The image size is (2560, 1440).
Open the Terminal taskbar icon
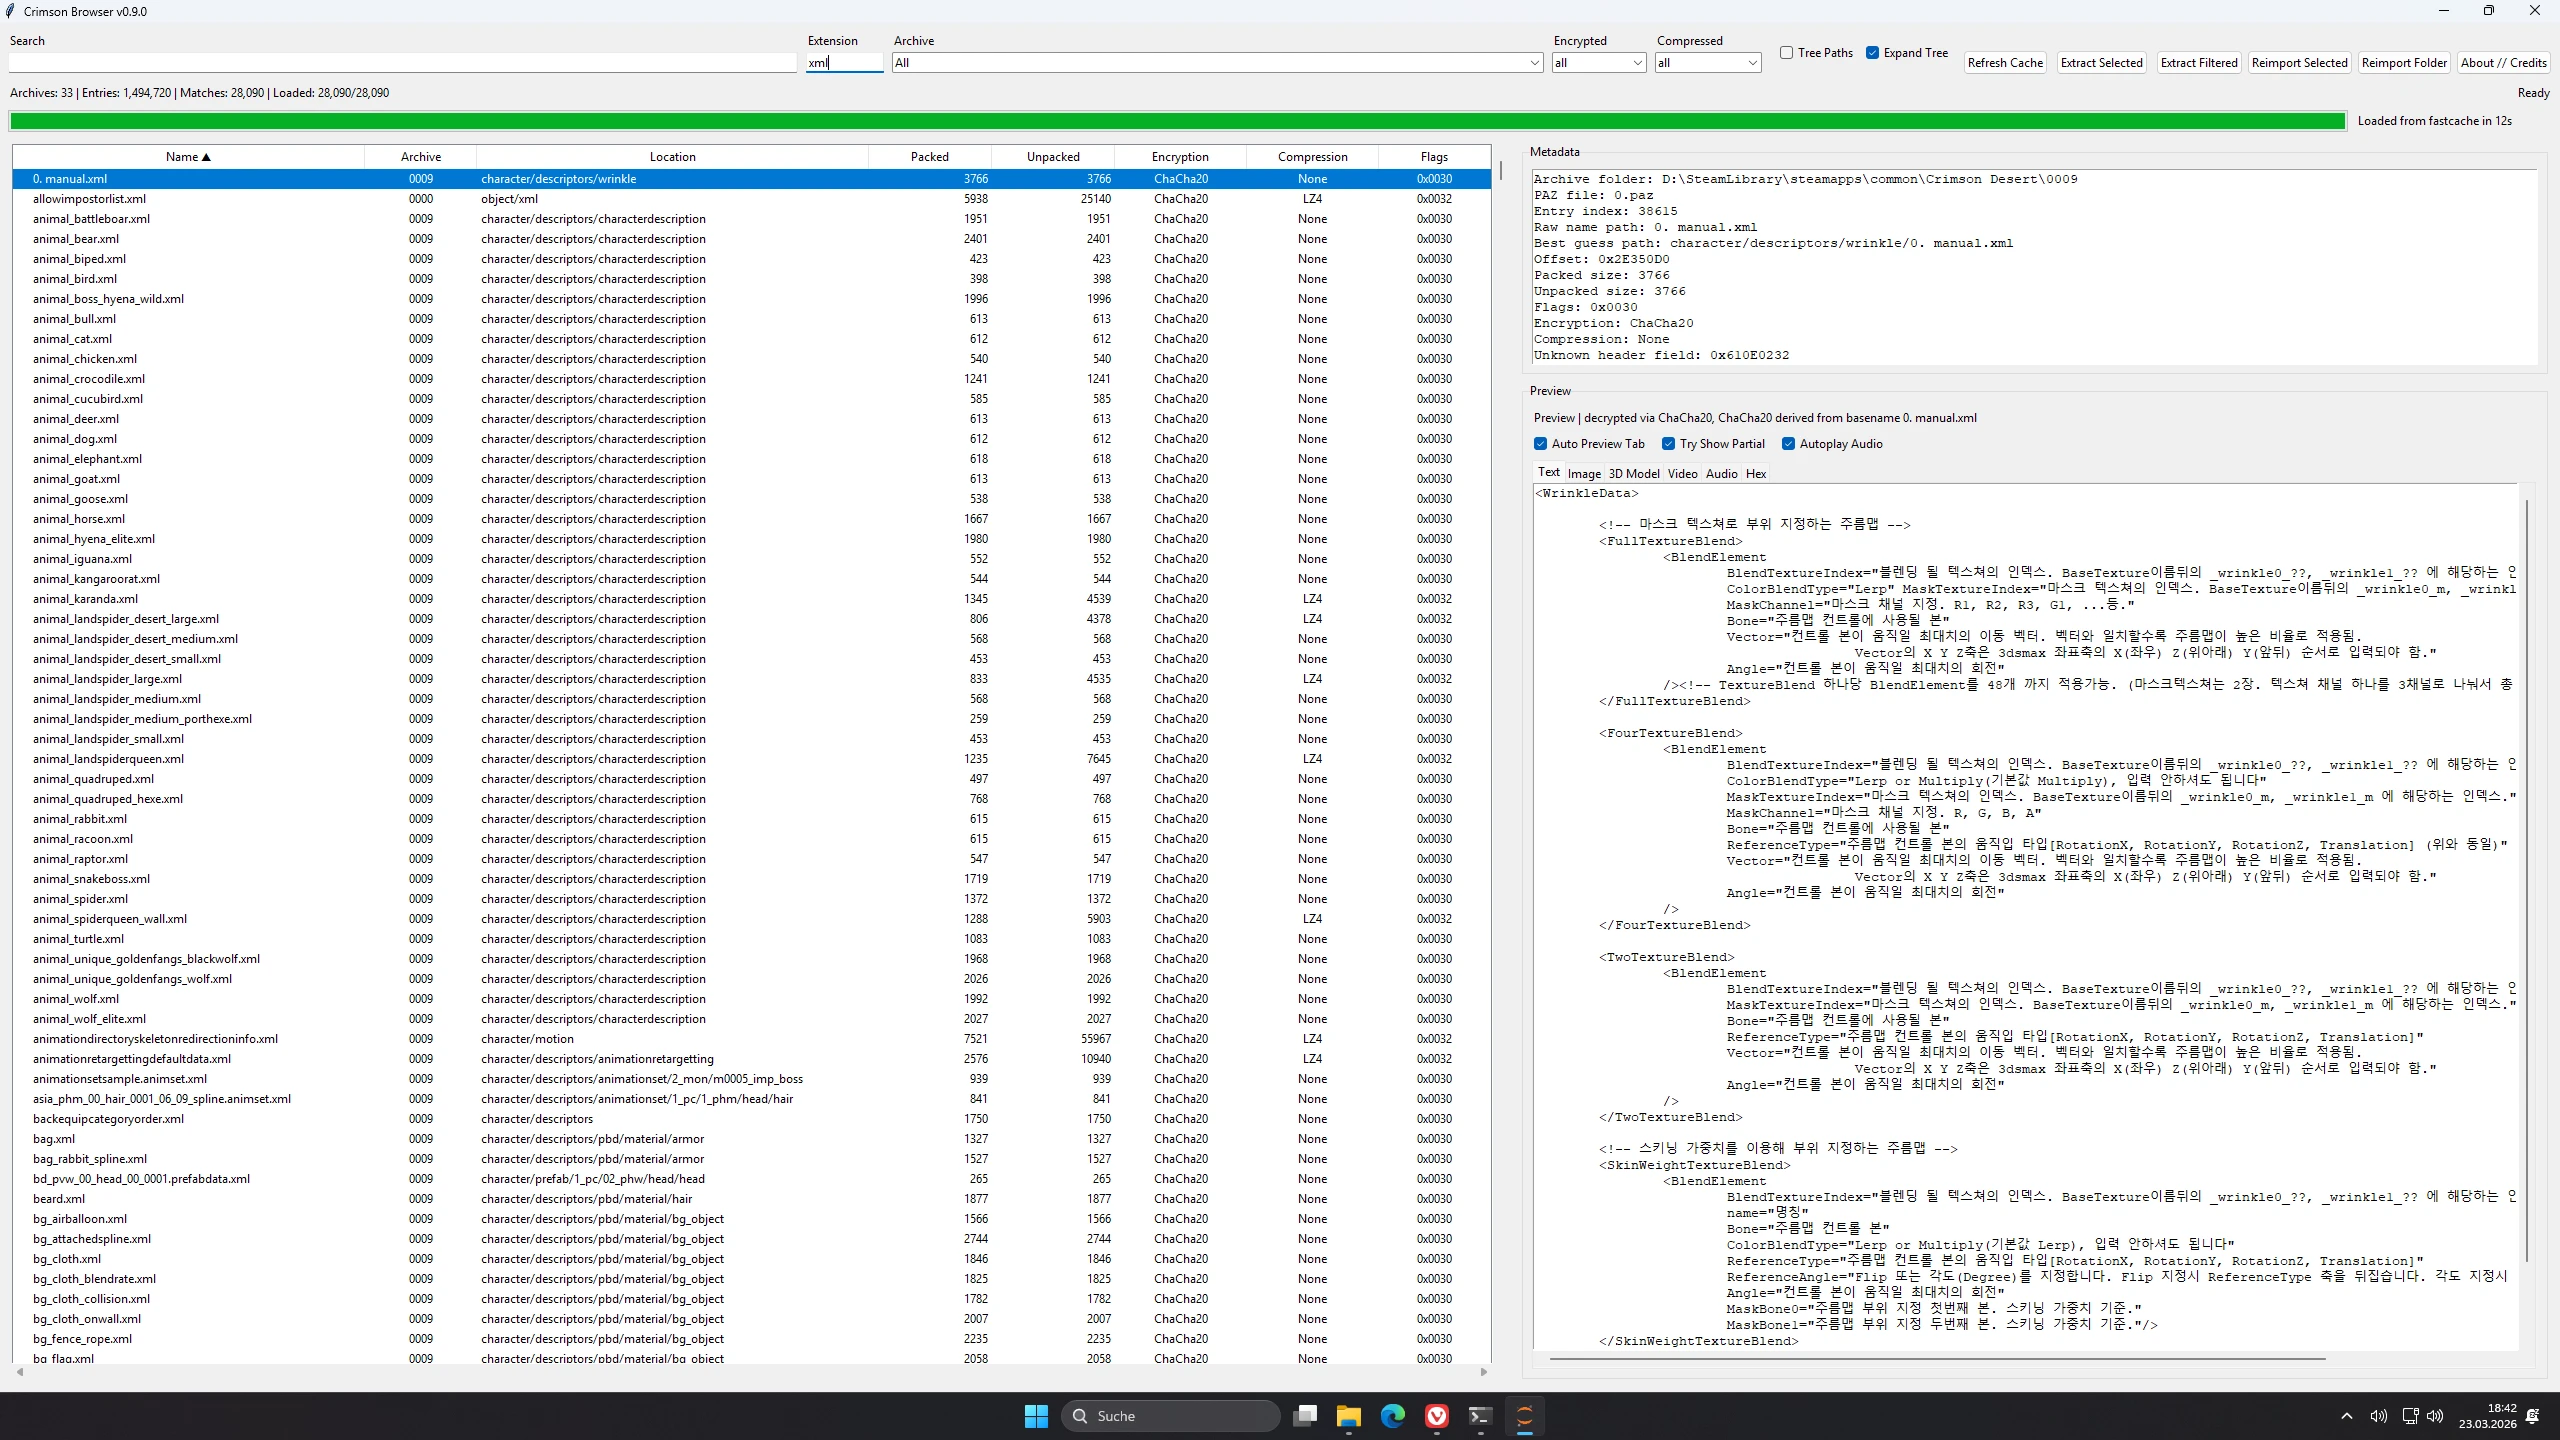[1480, 1416]
